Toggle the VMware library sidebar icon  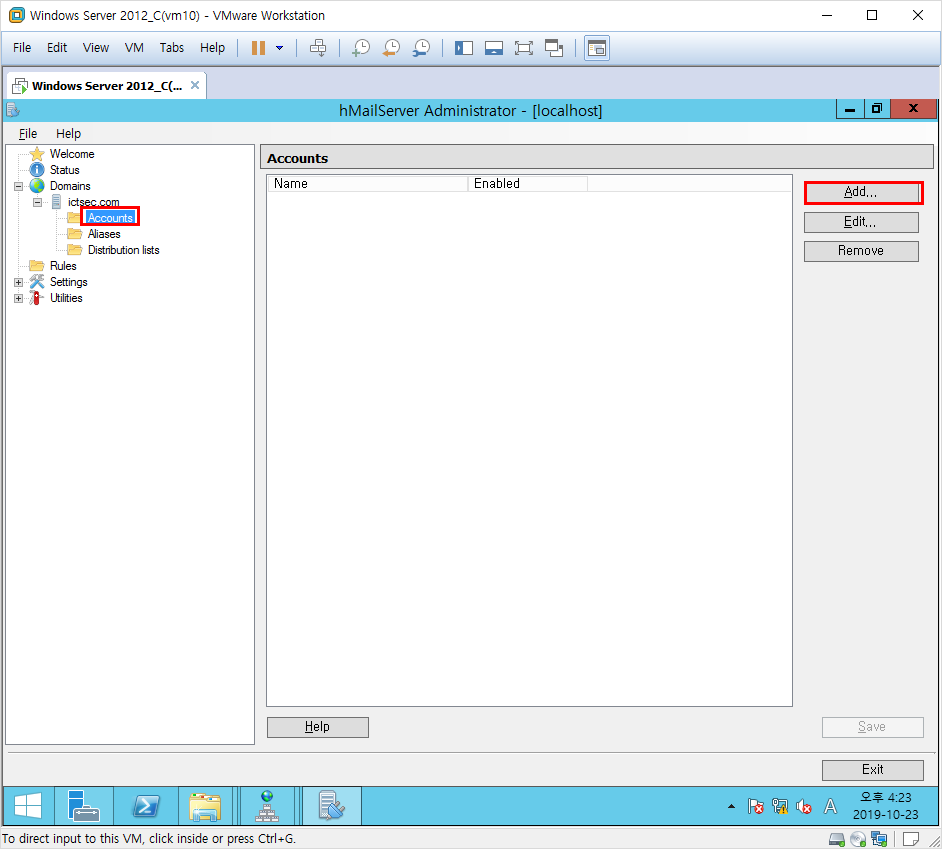point(464,48)
